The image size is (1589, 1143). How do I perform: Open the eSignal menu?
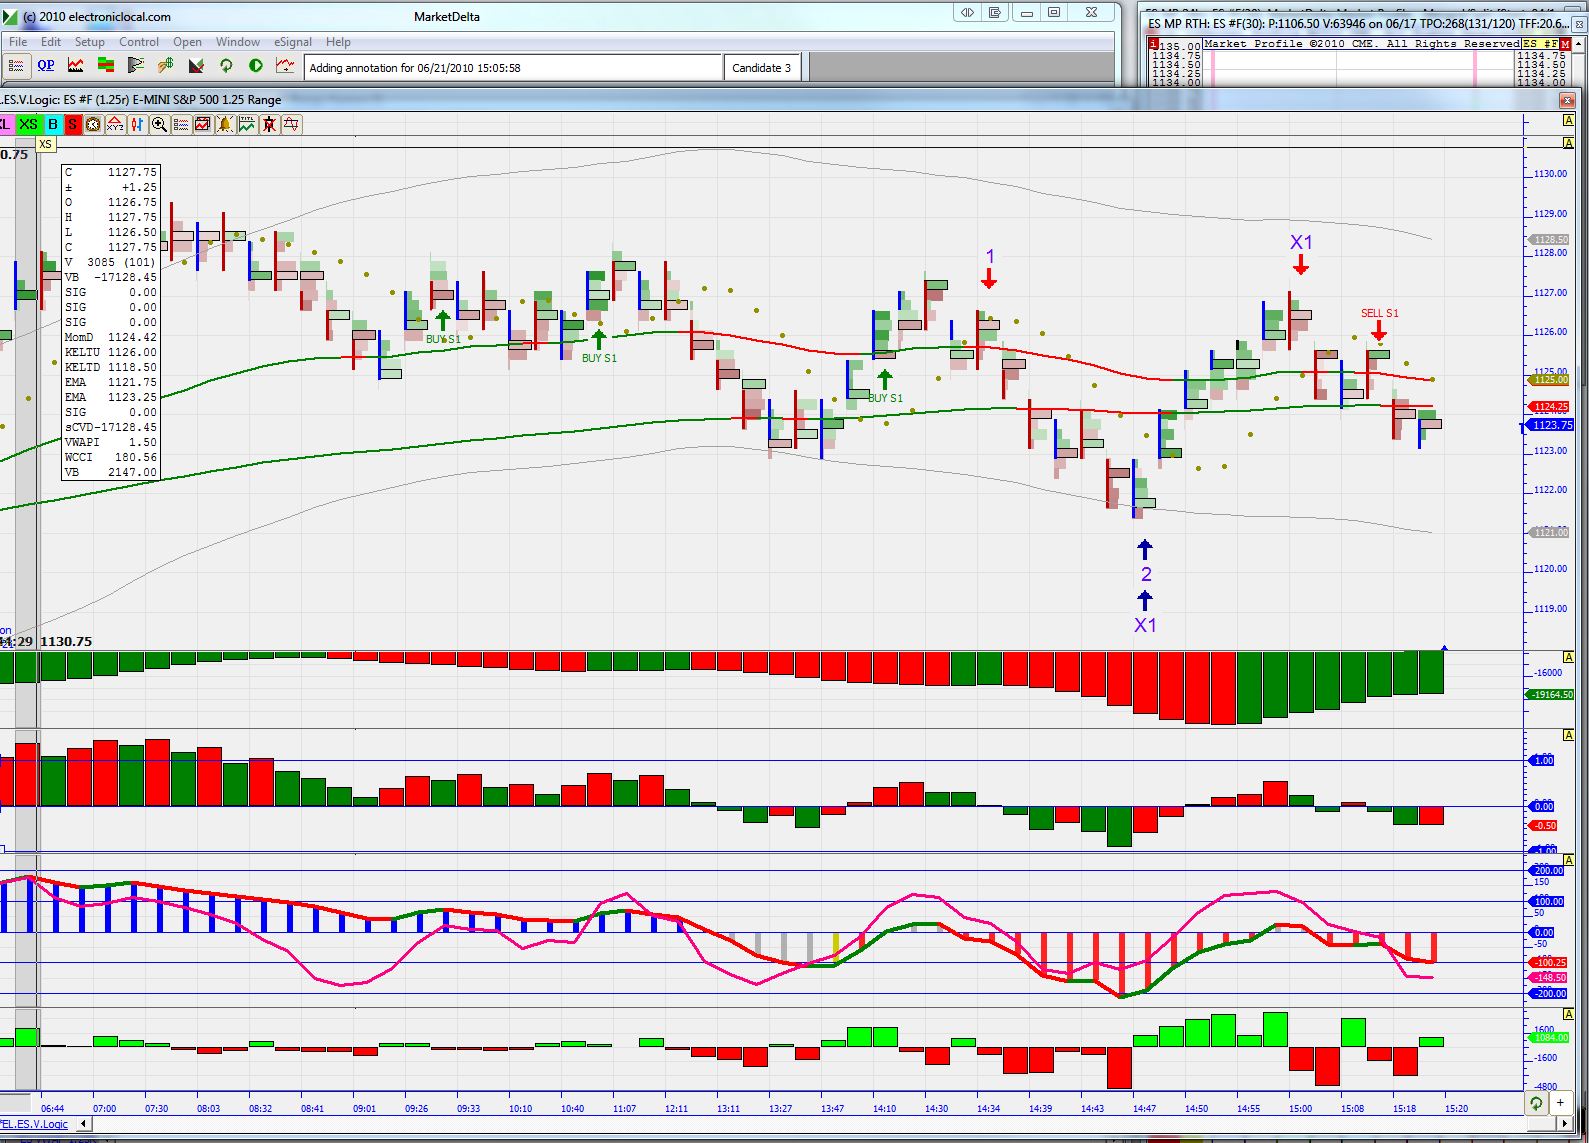tap(293, 42)
